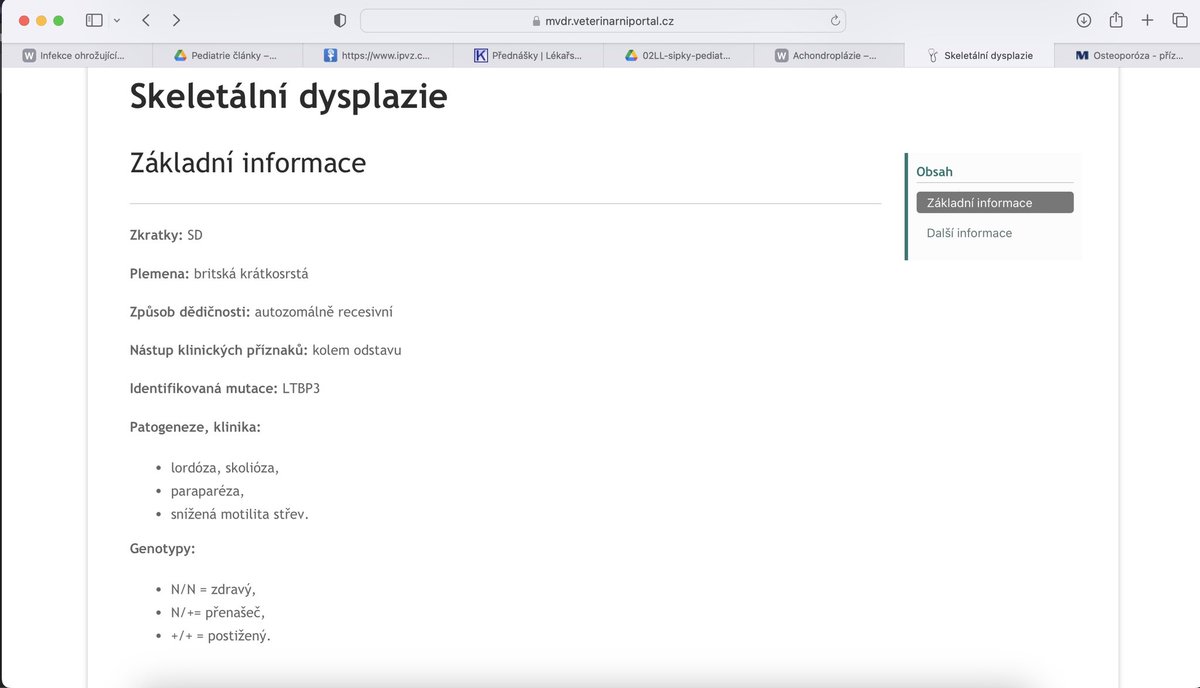This screenshot has height=688, width=1200.
Task: Click the 'lordóza, skolióza,' list item
Action: (x=225, y=467)
